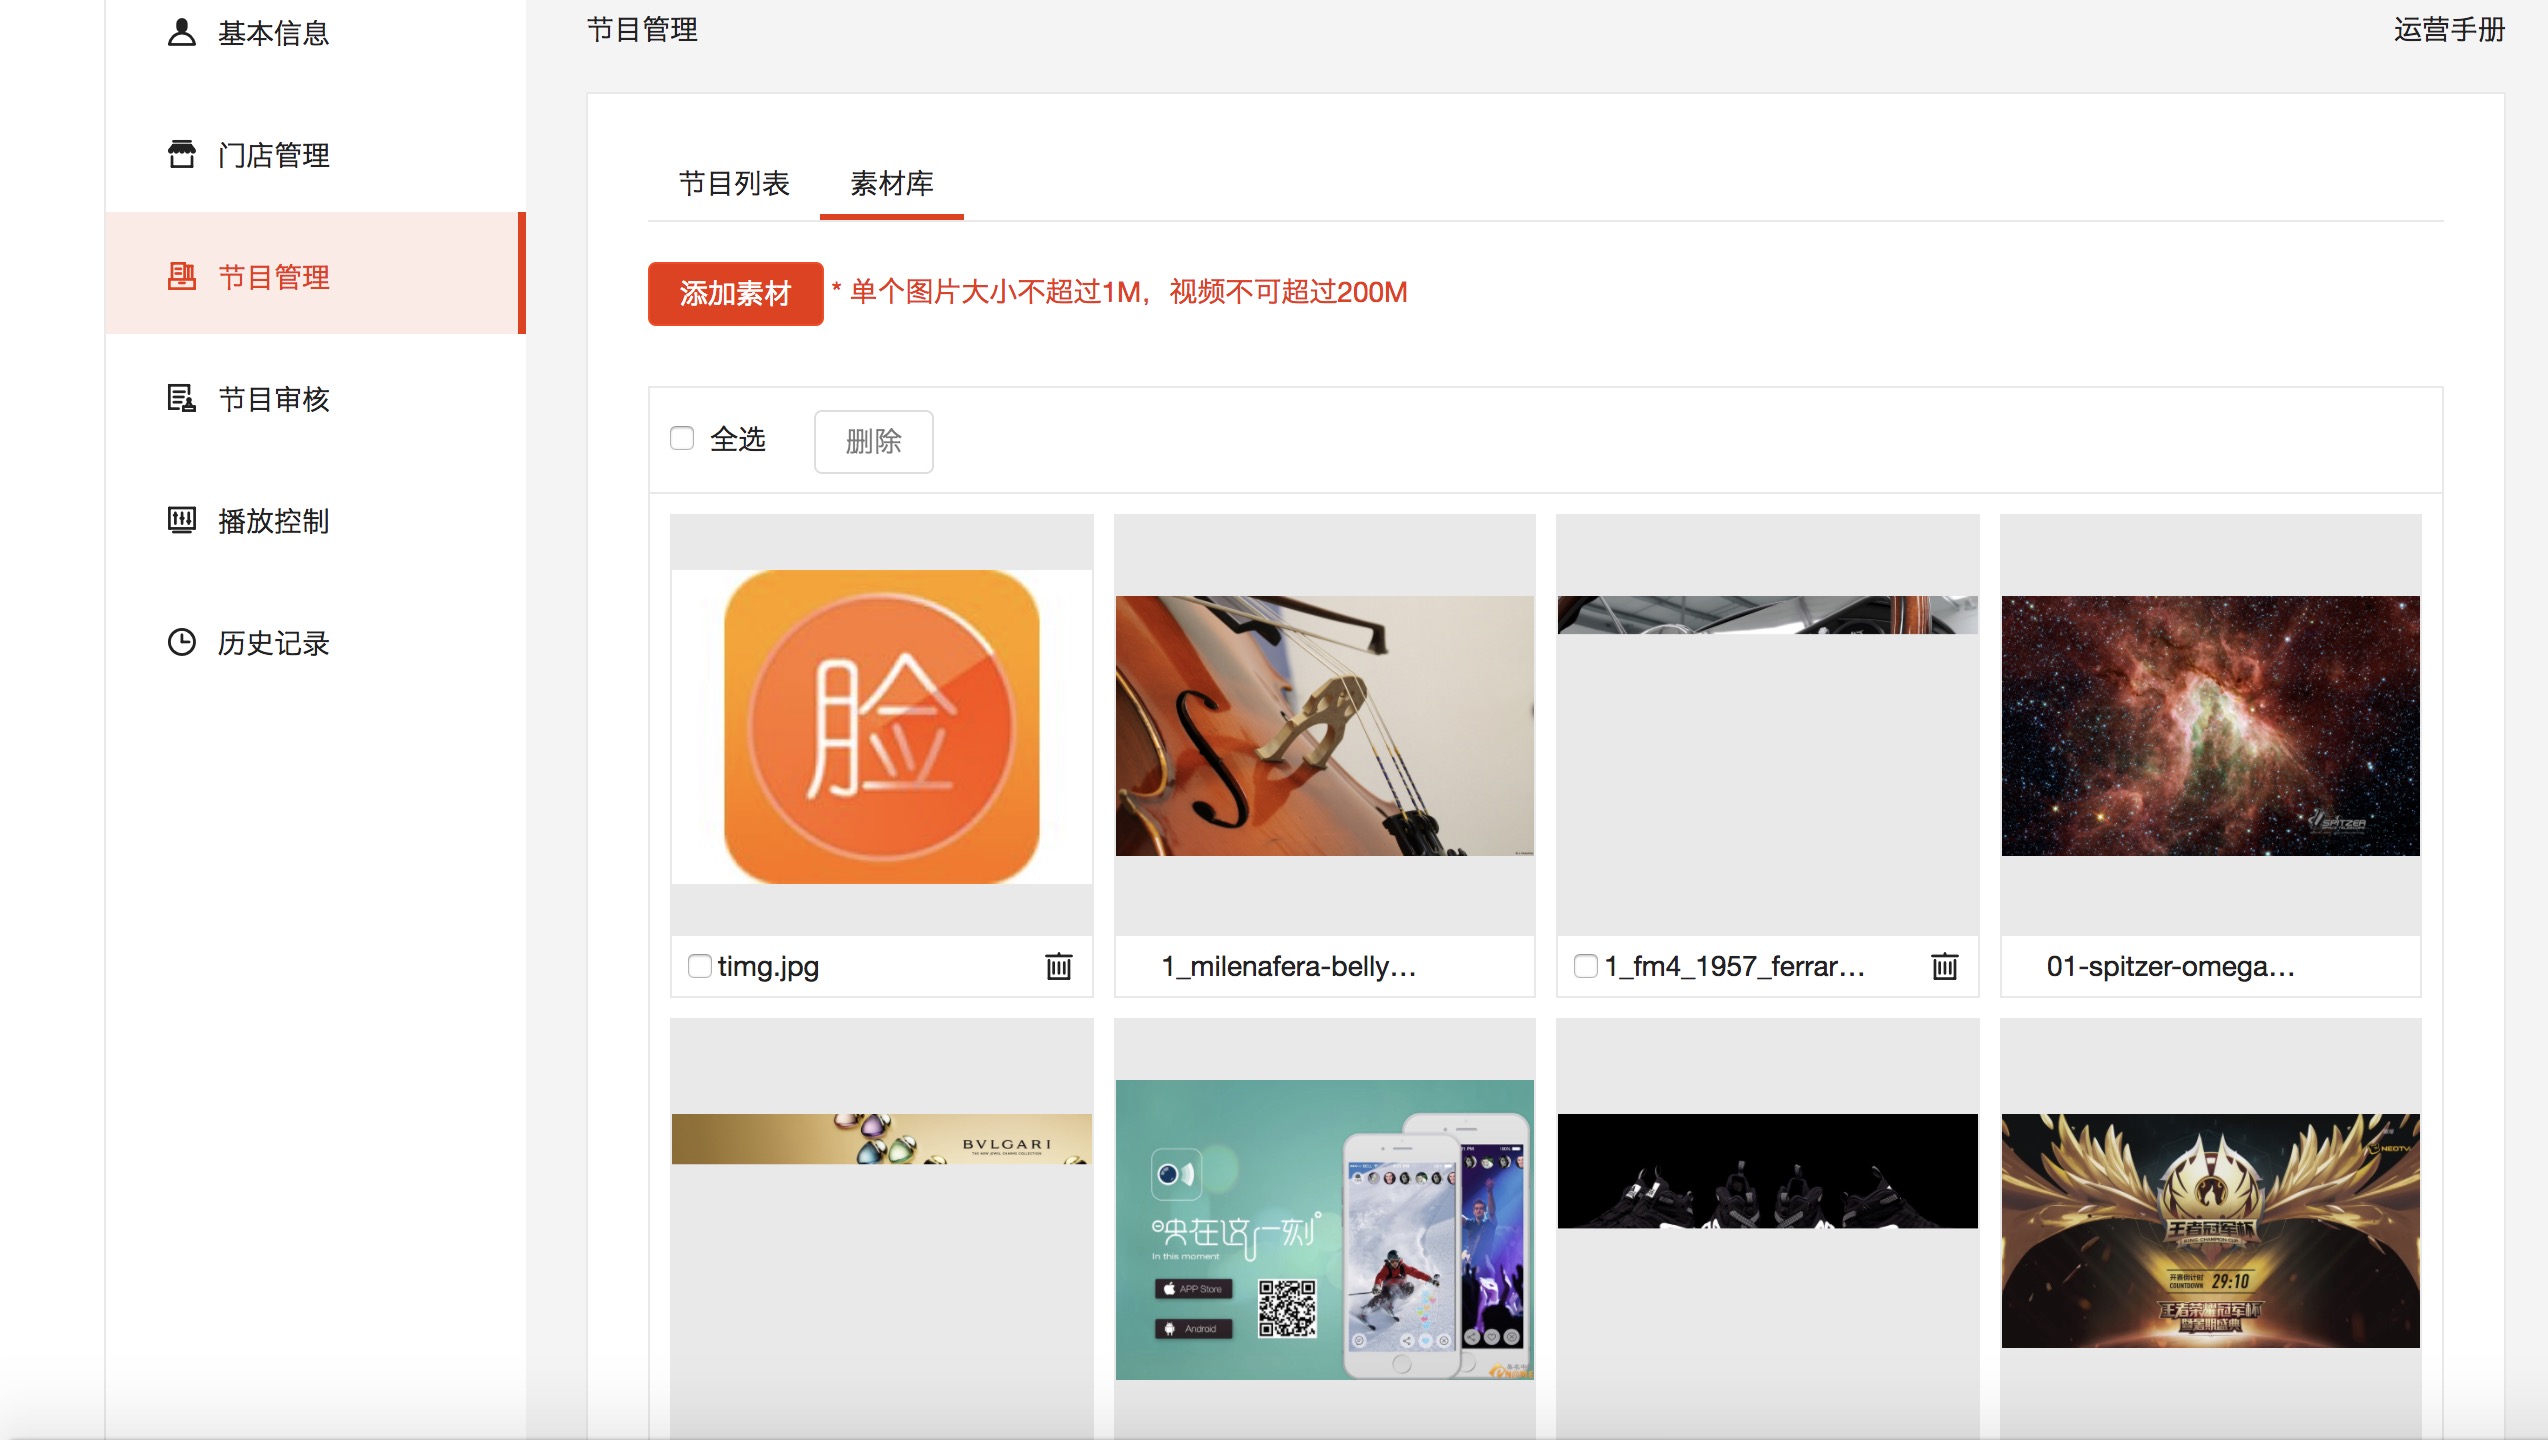Click the 1_fm4_1957_ferrar... file name
Image resolution: width=2548 pixels, height=1440 pixels.
pyautogui.click(x=1735, y=966)
